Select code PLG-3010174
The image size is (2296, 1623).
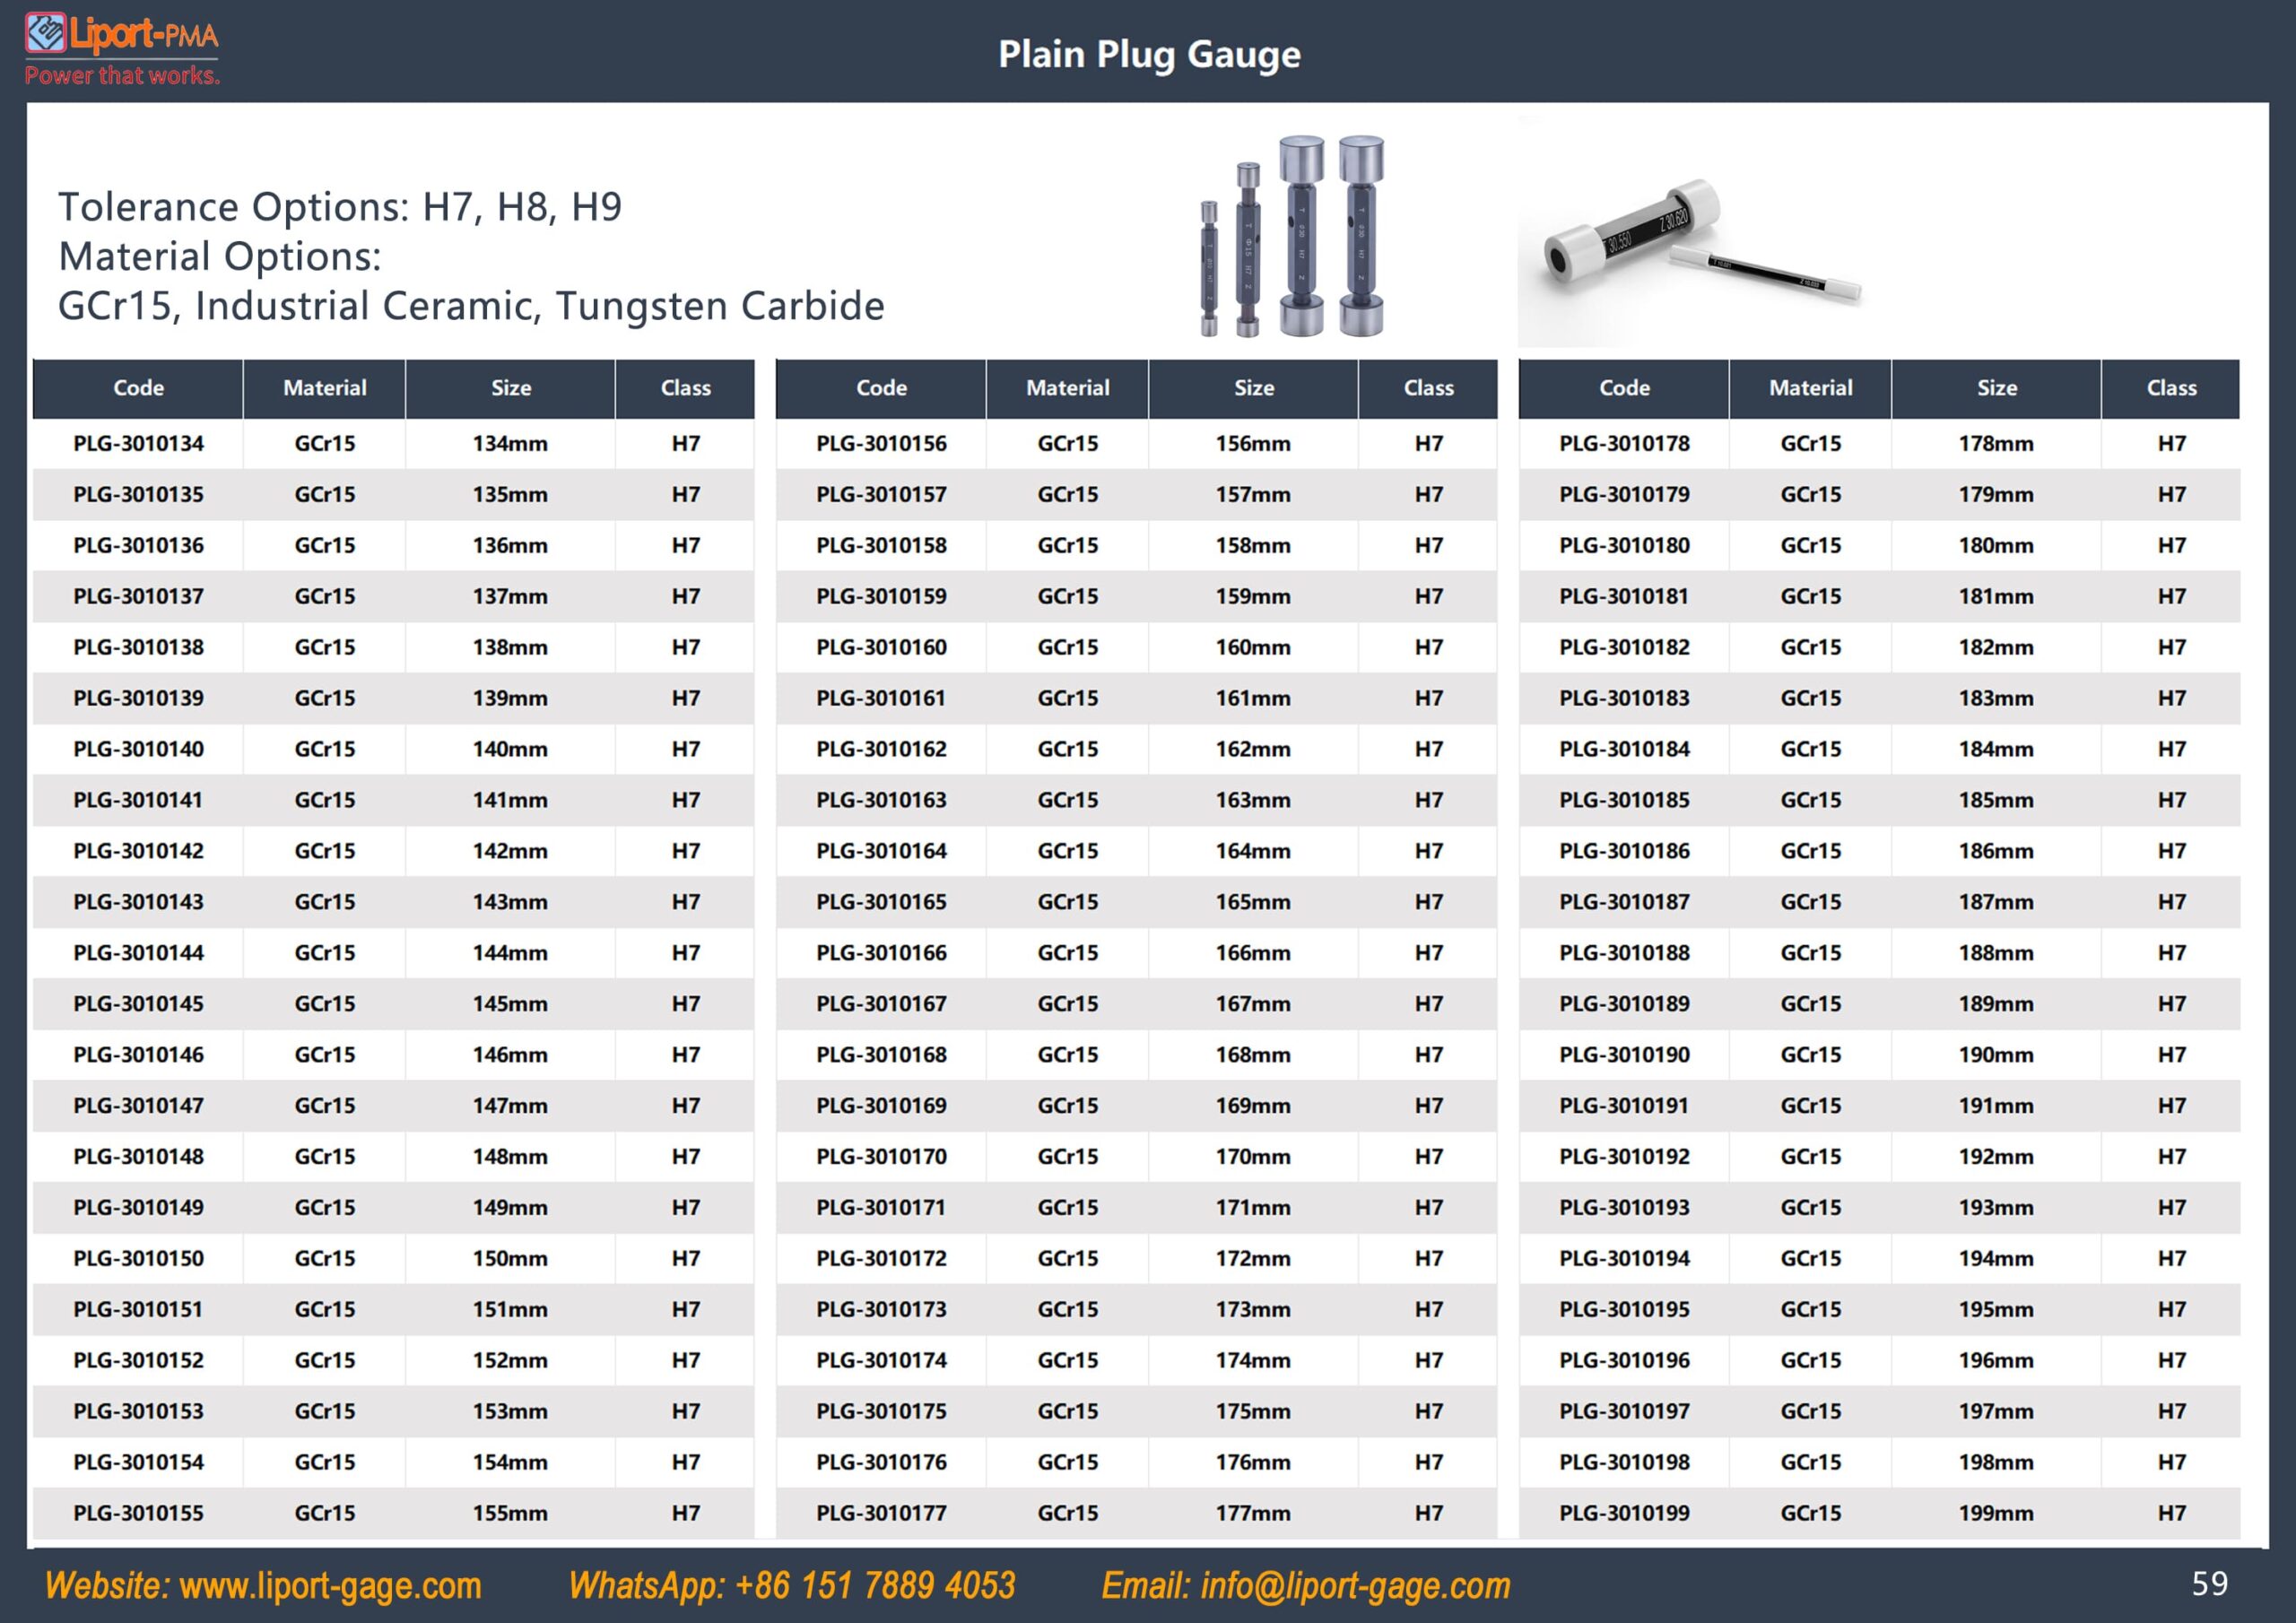pyautogui.click(x=881, y=1361)
